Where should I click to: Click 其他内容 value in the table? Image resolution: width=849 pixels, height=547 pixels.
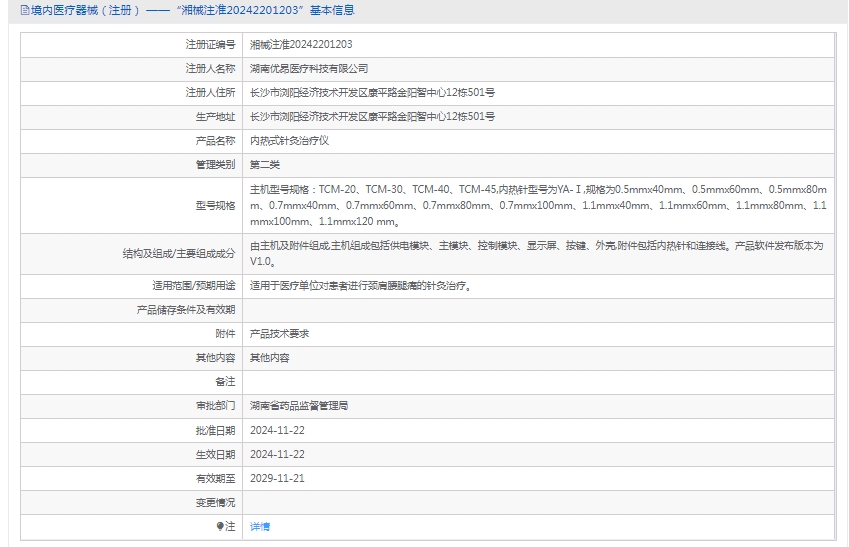269,358
